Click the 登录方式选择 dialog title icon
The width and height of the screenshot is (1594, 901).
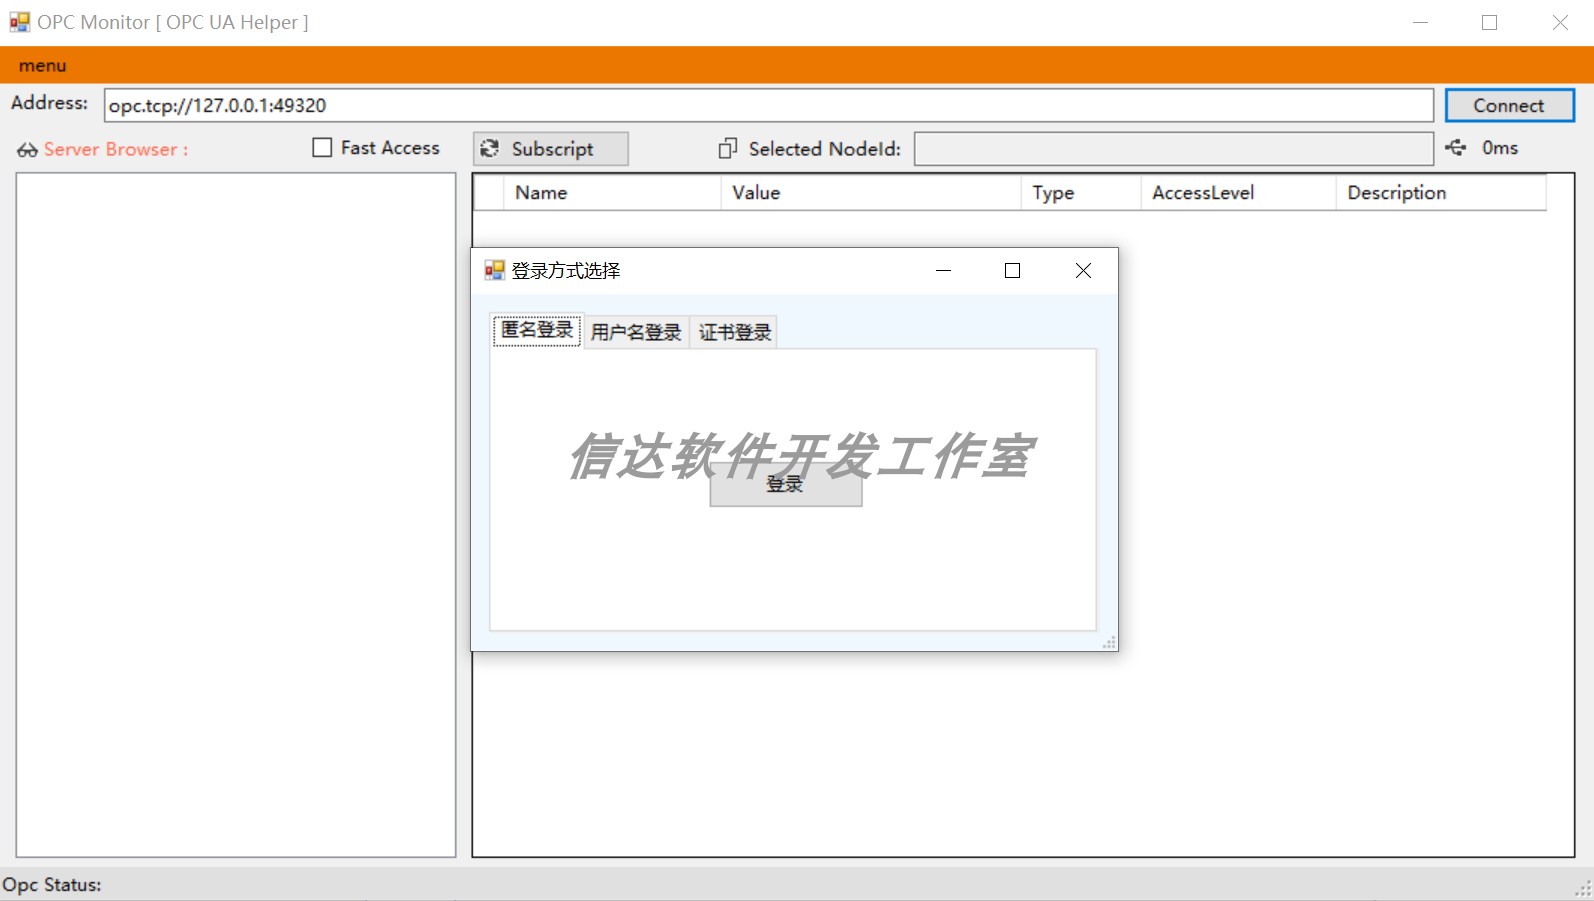click(494, 271)
